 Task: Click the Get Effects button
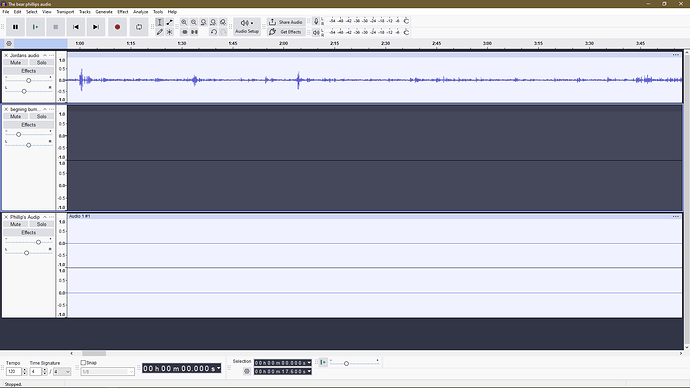tap(286, 32)
